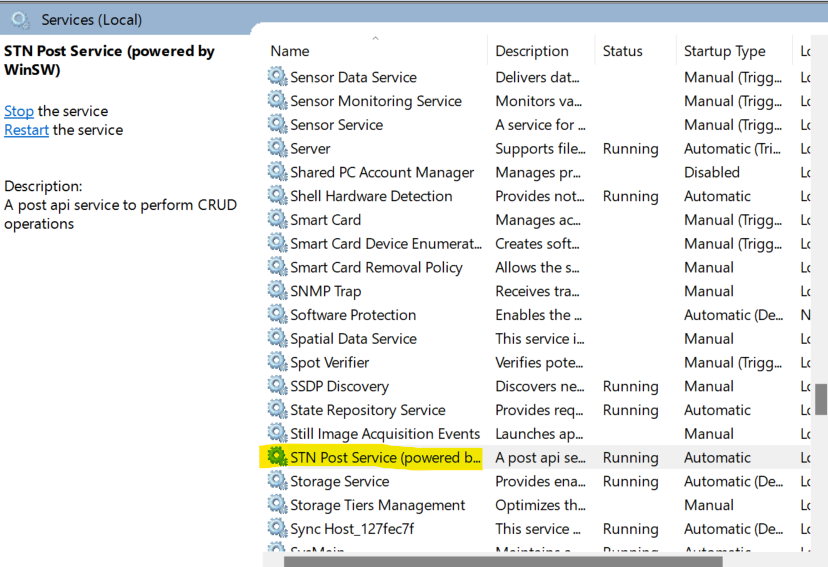Image resolution: width=828 pixels, height=567 pixels.
Task: Click the Software Protection gear icon
Action: point(277,314)
